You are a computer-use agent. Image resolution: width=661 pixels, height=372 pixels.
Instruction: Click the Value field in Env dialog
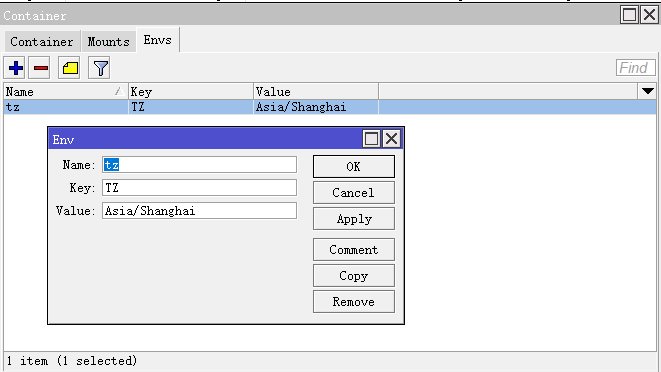click(199, 211)
